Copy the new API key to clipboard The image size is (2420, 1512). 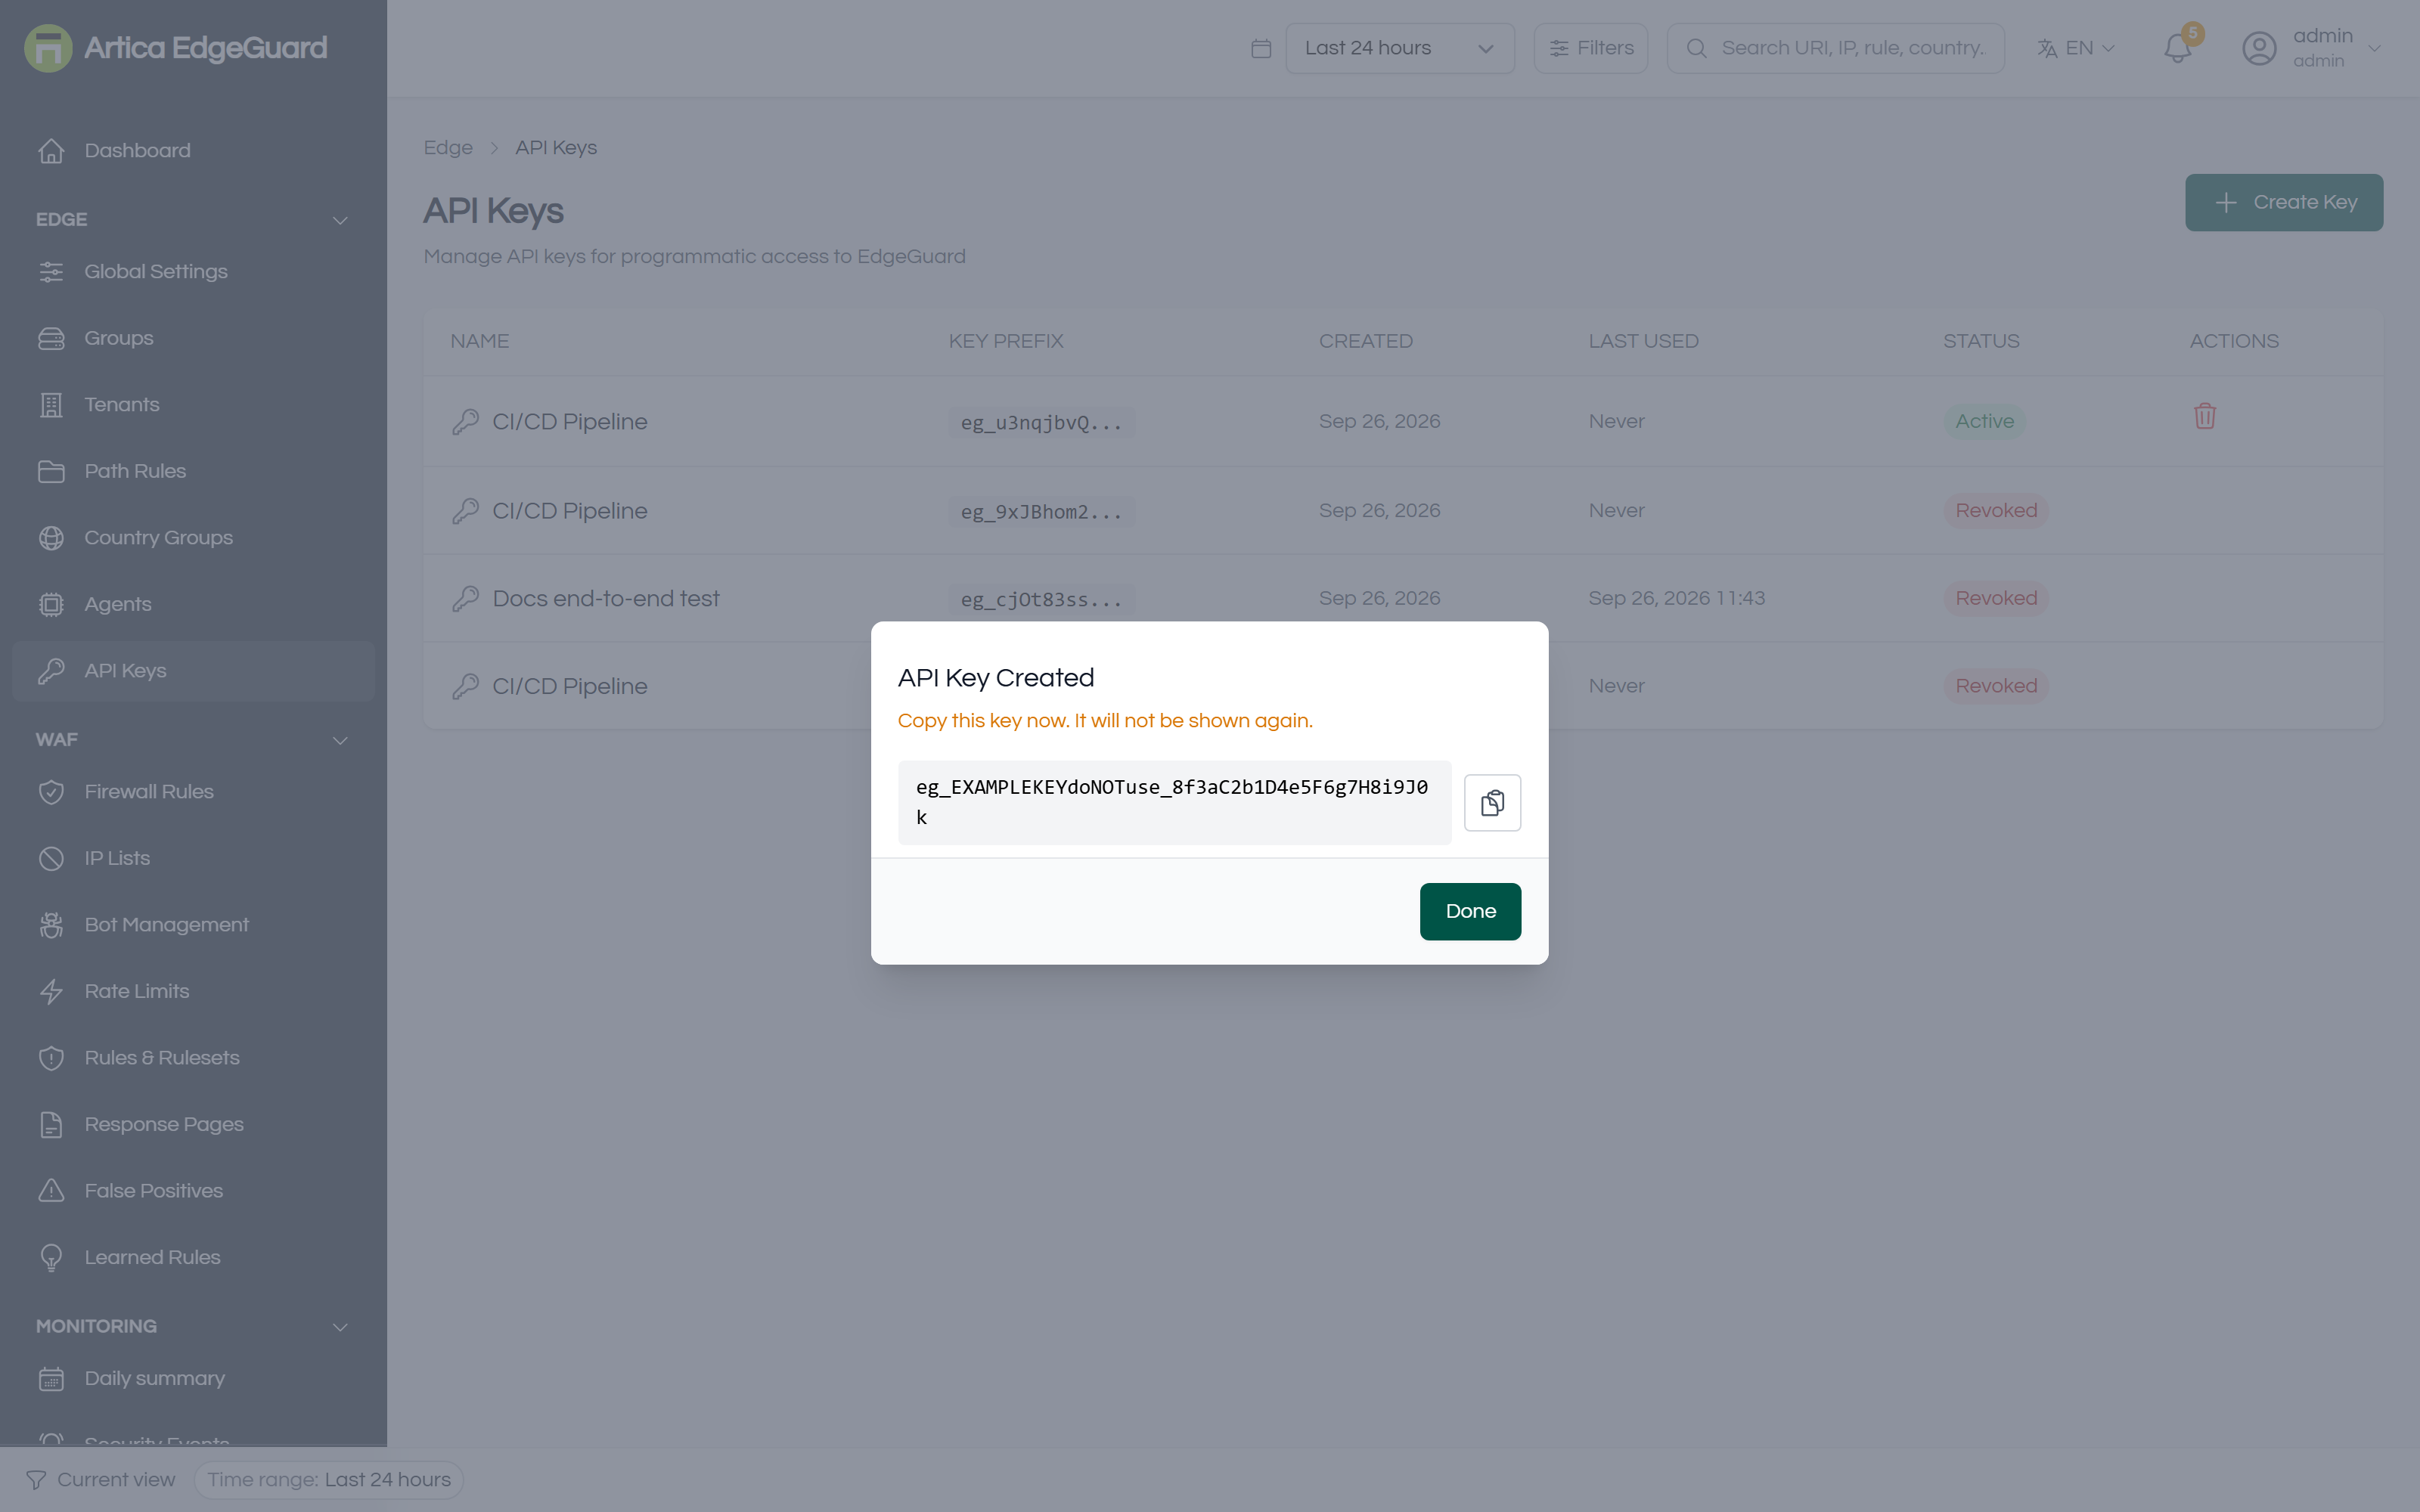1492,802
